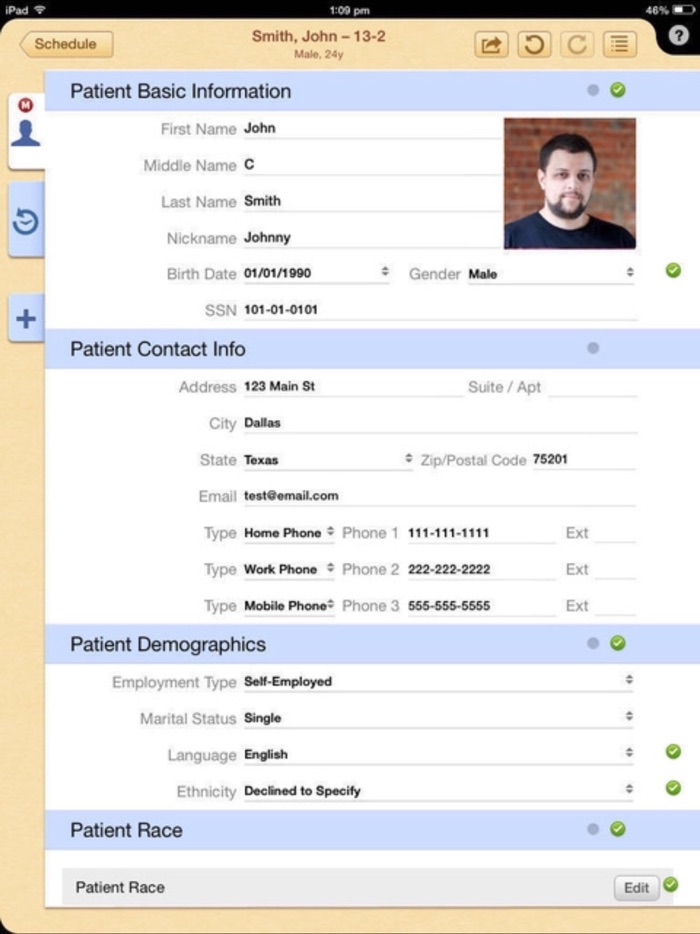Tap patient title Smith, John – 13-2

[x=319, y=36]
